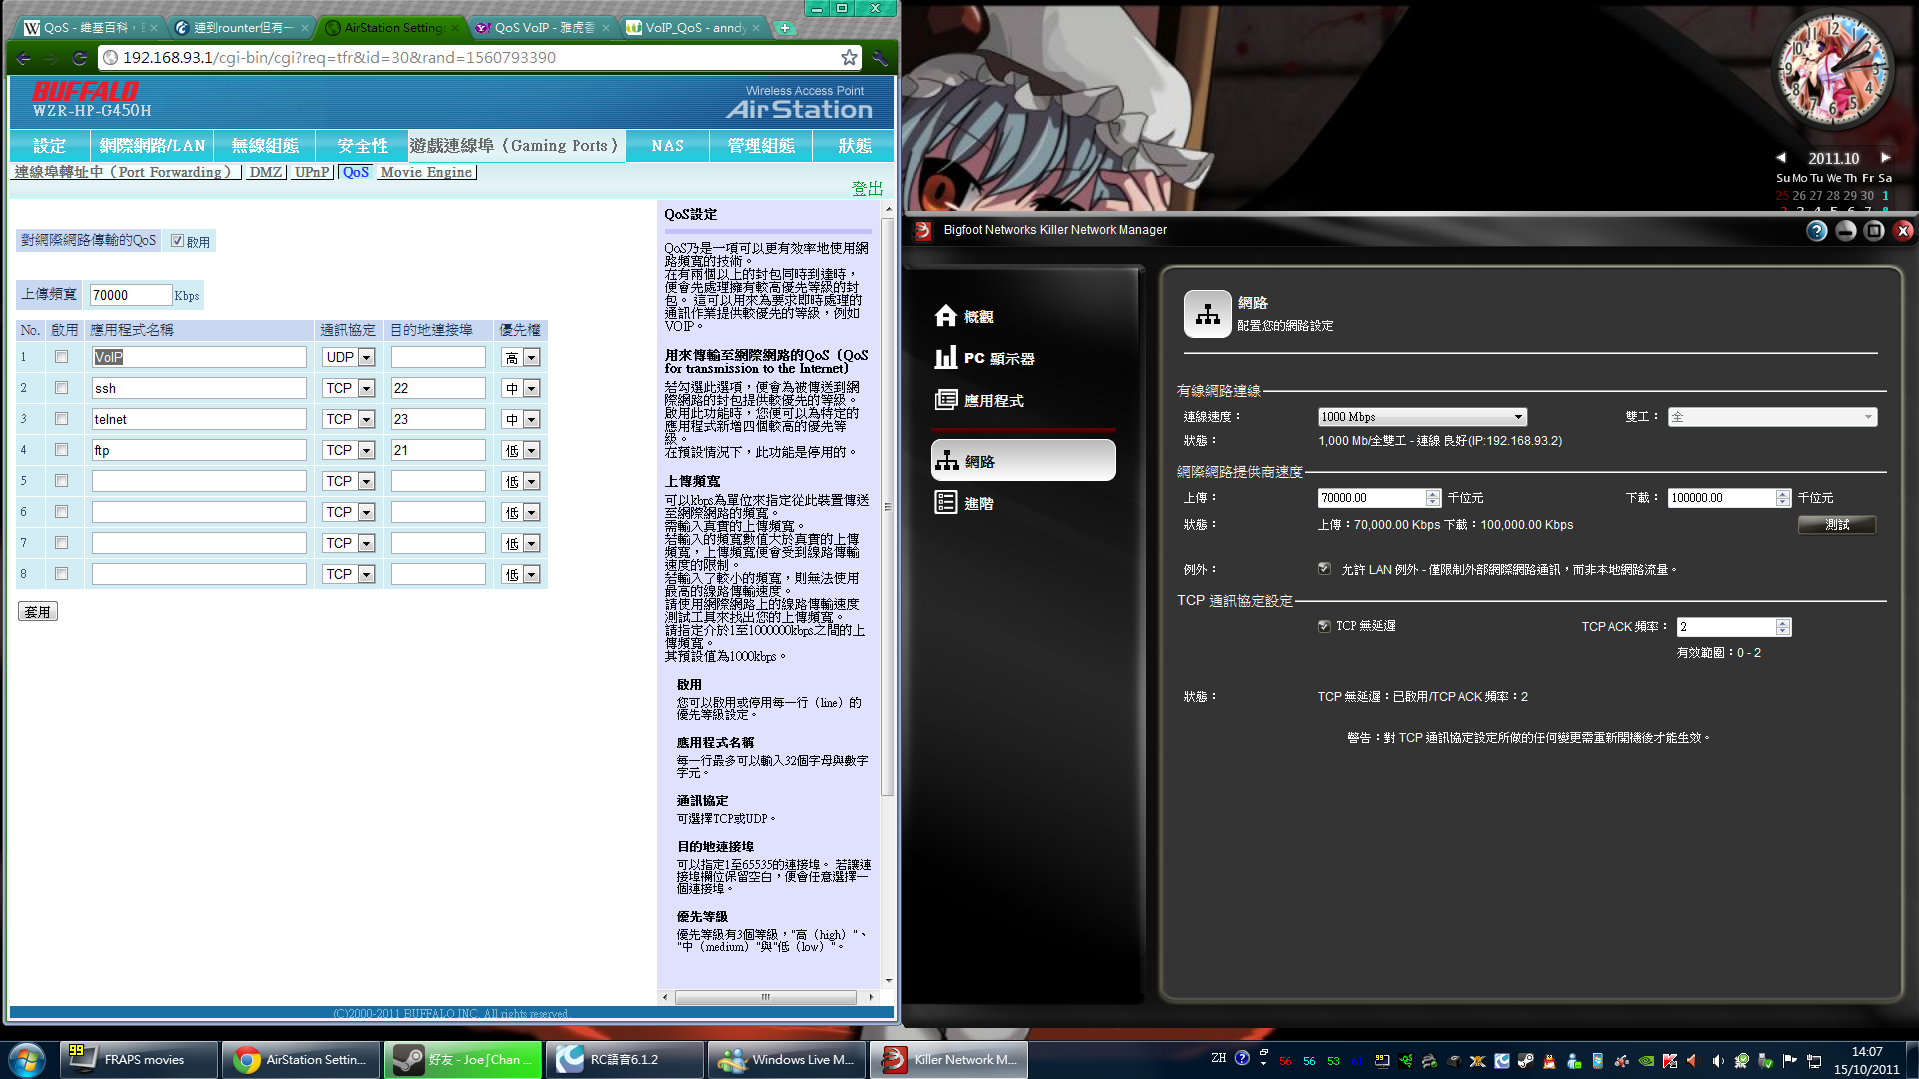Open the 管理組態 admin tab
Image resolution: width=1919 pixels, height=1079 pixels.
pos(761,146)
